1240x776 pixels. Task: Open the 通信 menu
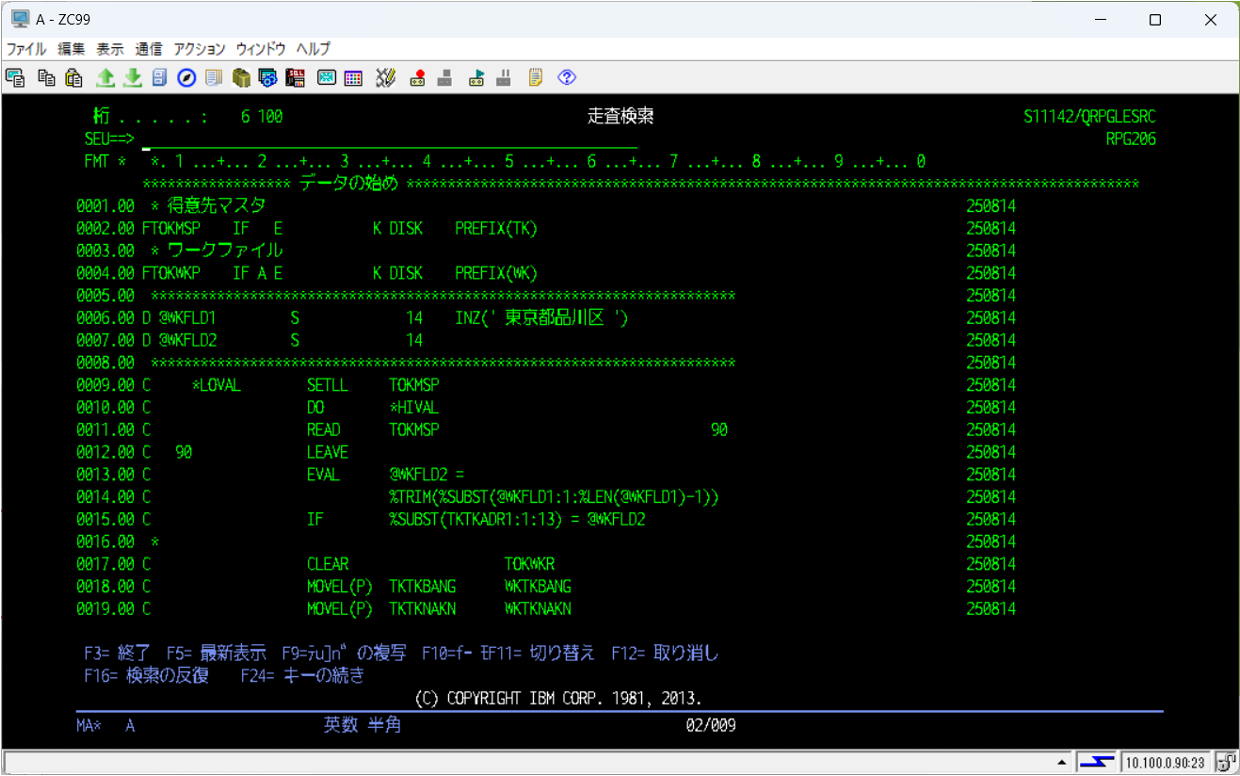(x=149, y=48)
